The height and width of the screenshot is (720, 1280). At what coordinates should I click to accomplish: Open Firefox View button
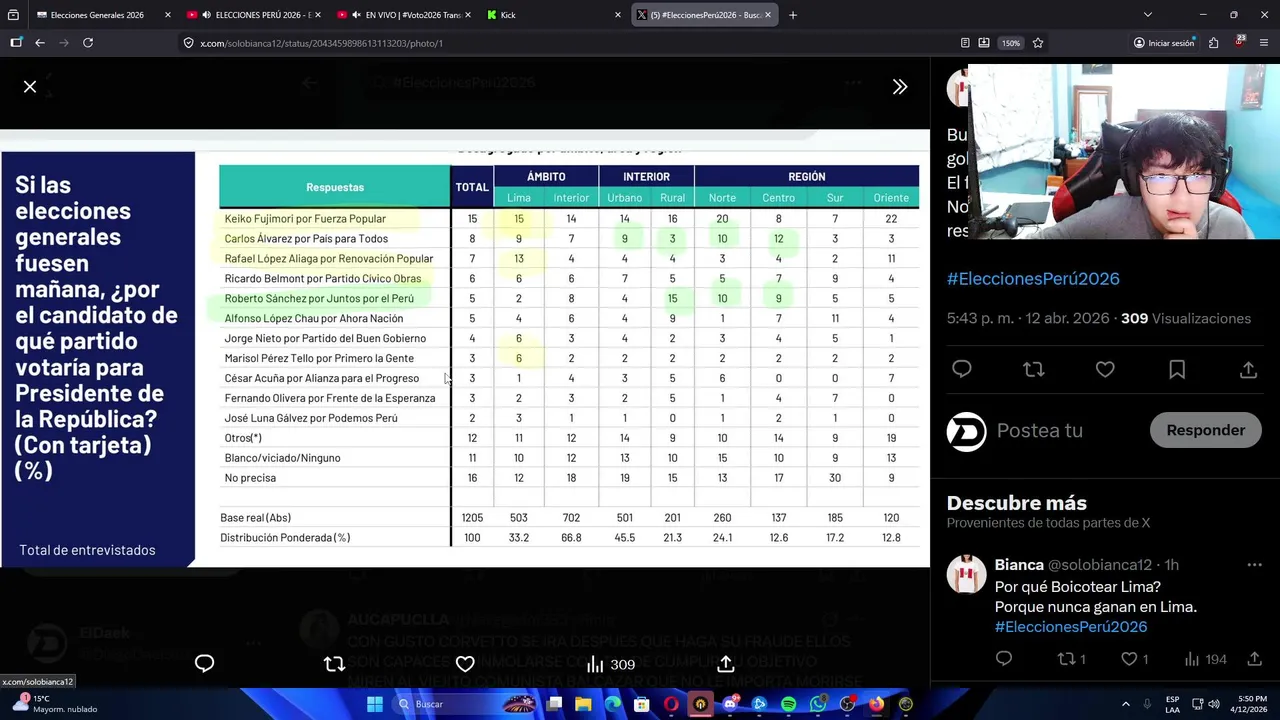coord(14,15)
